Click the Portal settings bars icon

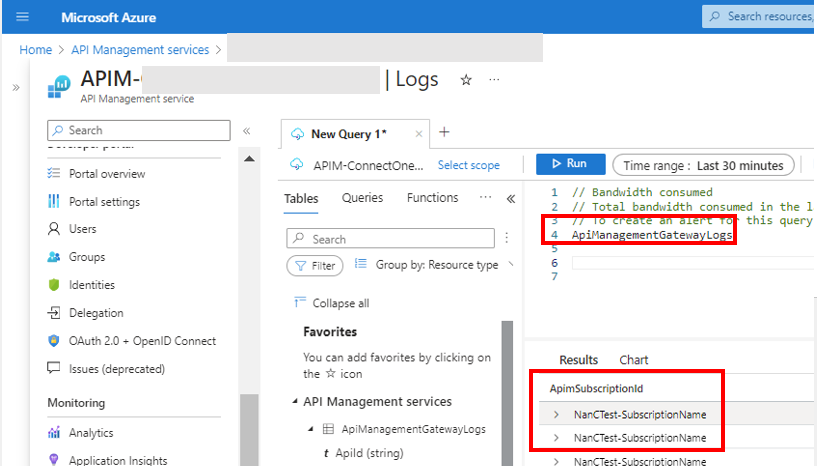pyautogui.click(x=54, y=201)
